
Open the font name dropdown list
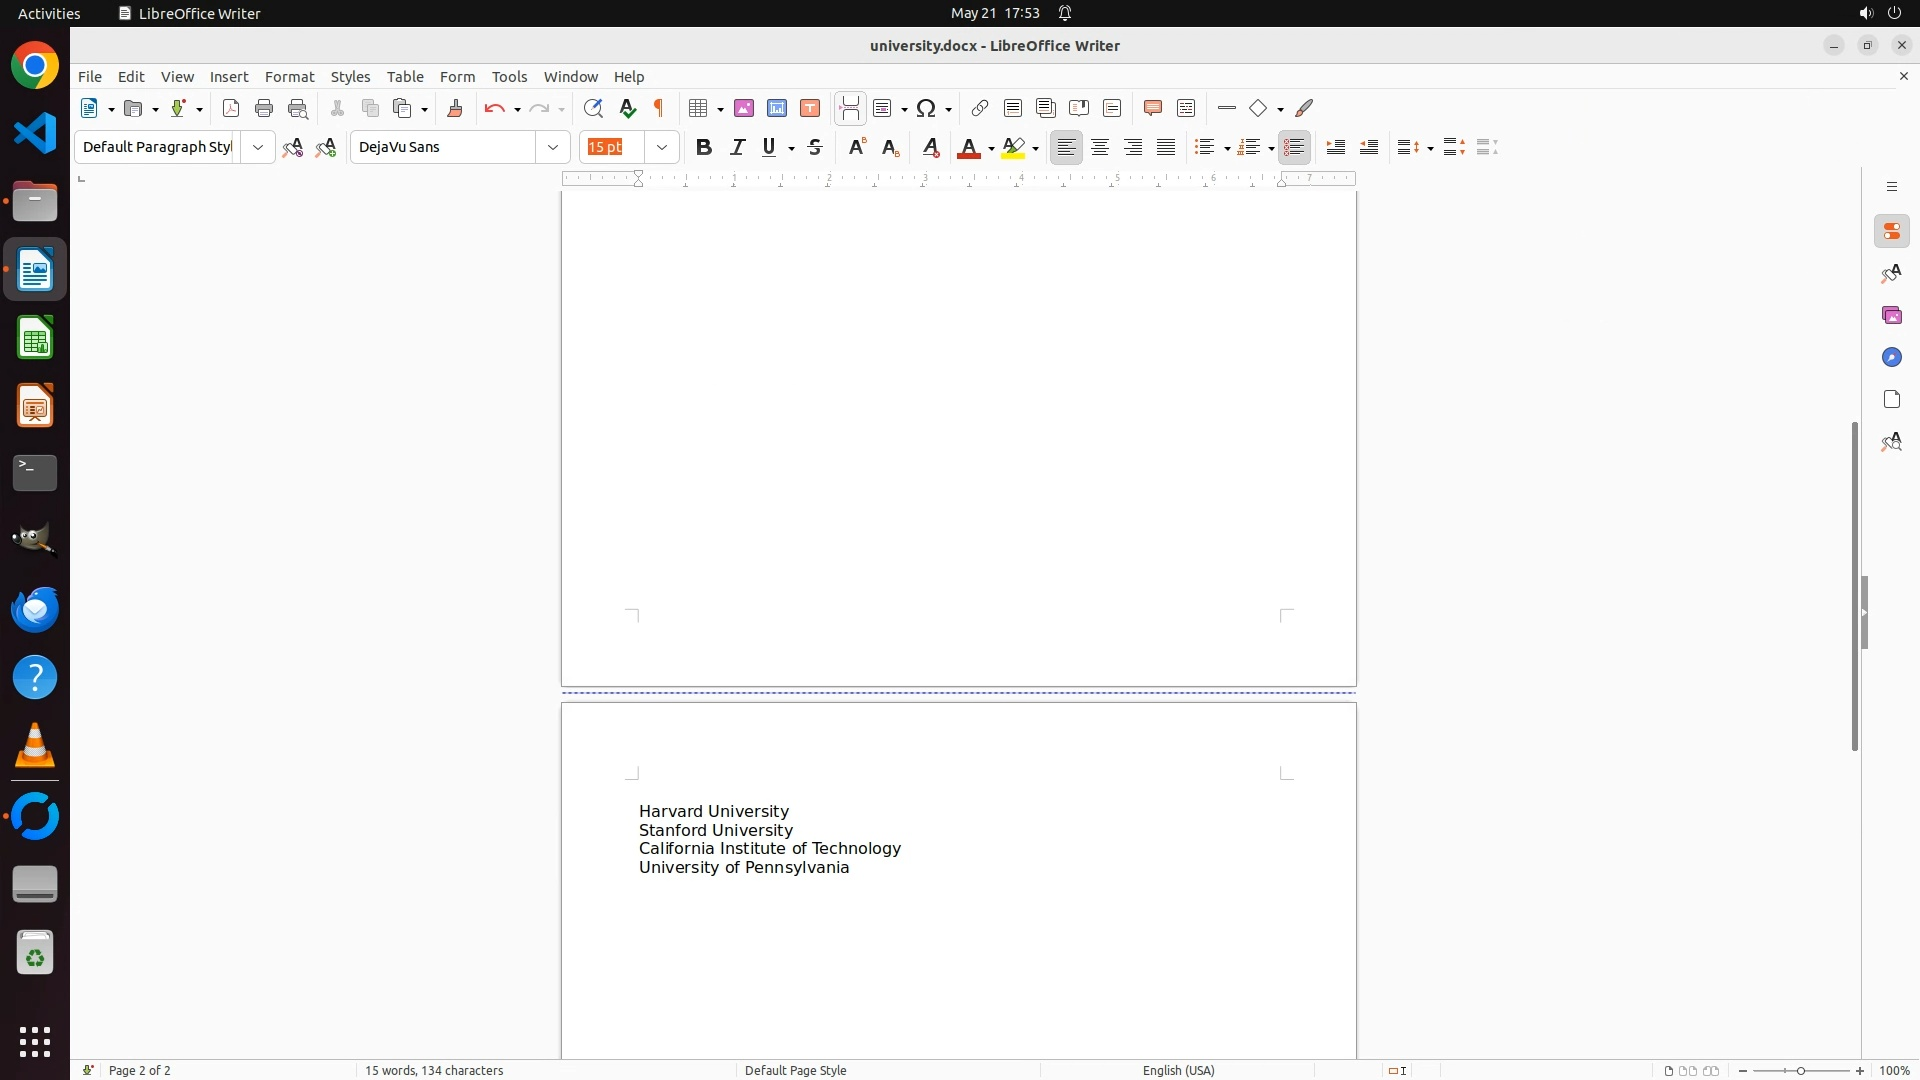click(553, 148)
